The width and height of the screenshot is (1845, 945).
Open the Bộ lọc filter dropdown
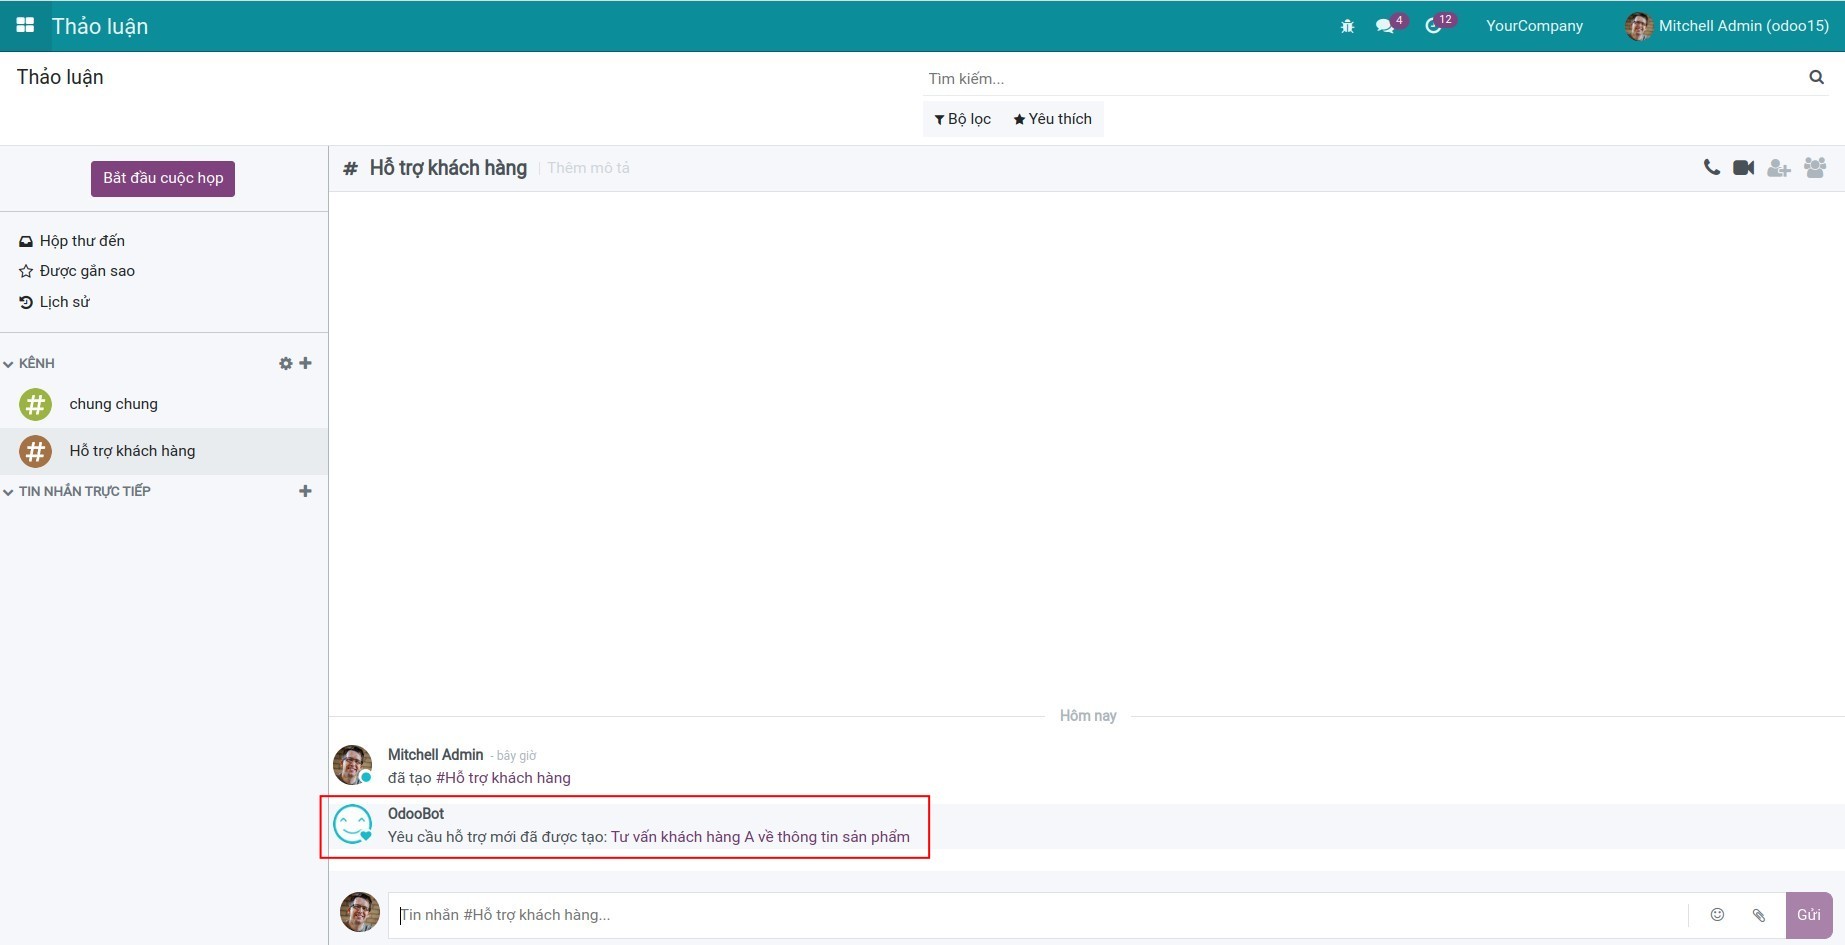pos(962,119)
